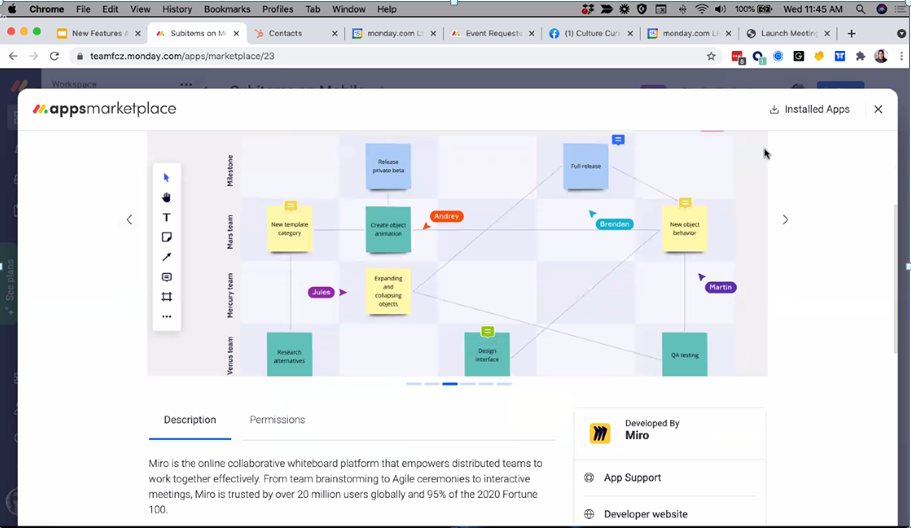Screen dimensions: 911x528
Task: Open the Developer website link
Action: (x=645, y=514)
